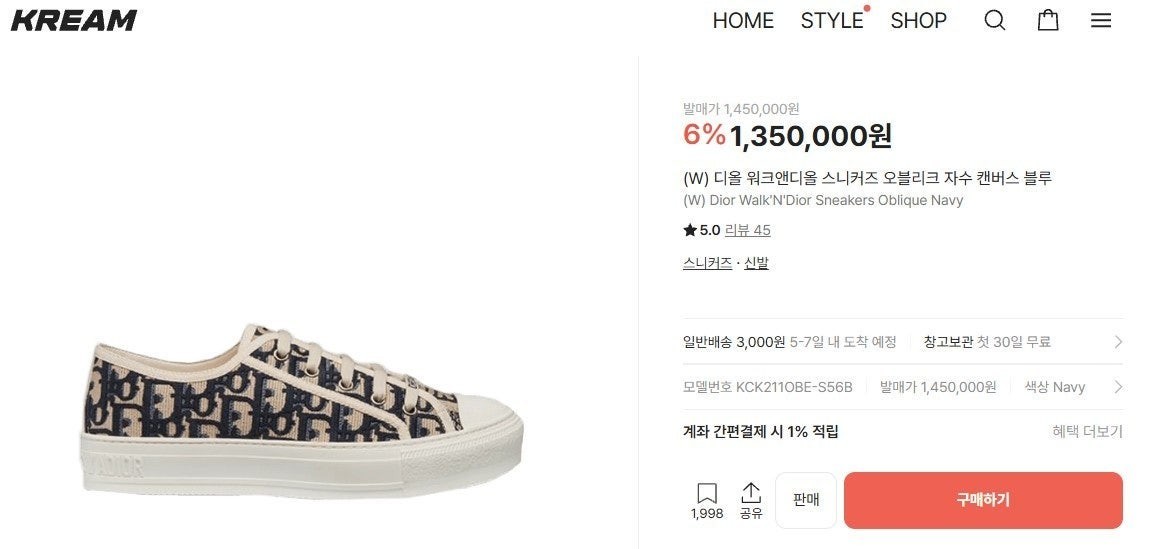Open the STYLE menu

point(831,20)
